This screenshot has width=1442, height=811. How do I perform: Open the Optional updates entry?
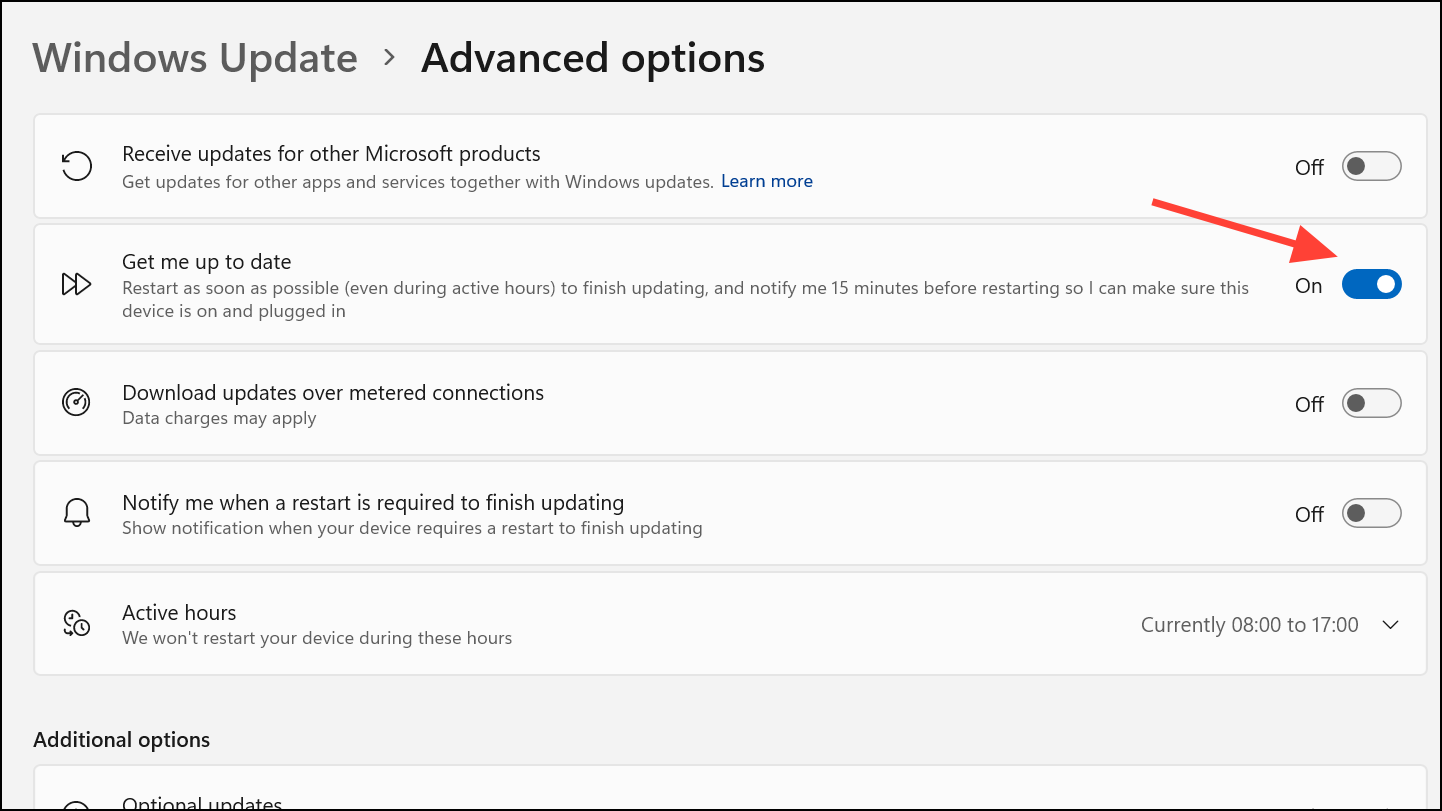[202, 804]
